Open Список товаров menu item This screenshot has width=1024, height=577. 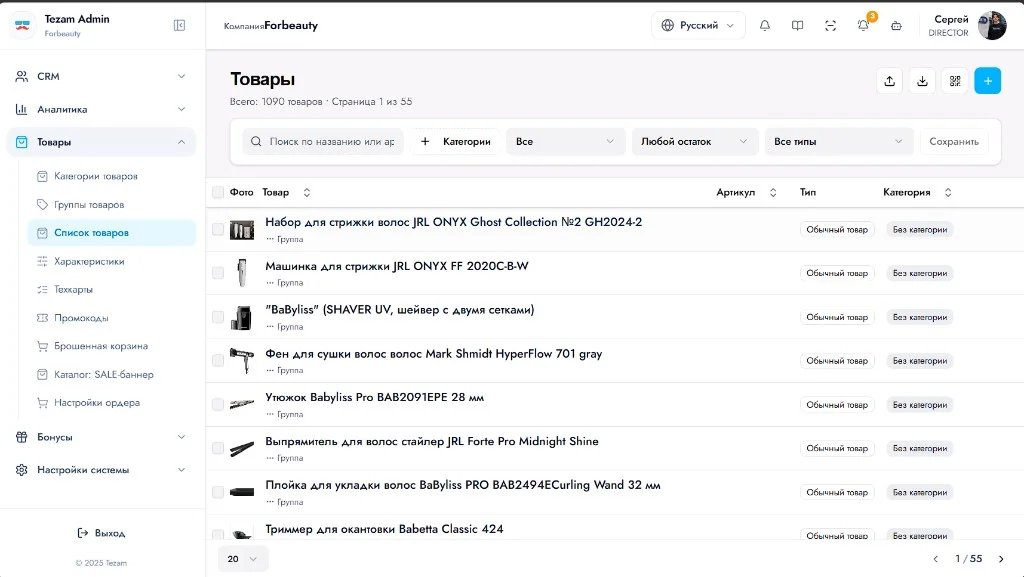click(x=112, y=232)
